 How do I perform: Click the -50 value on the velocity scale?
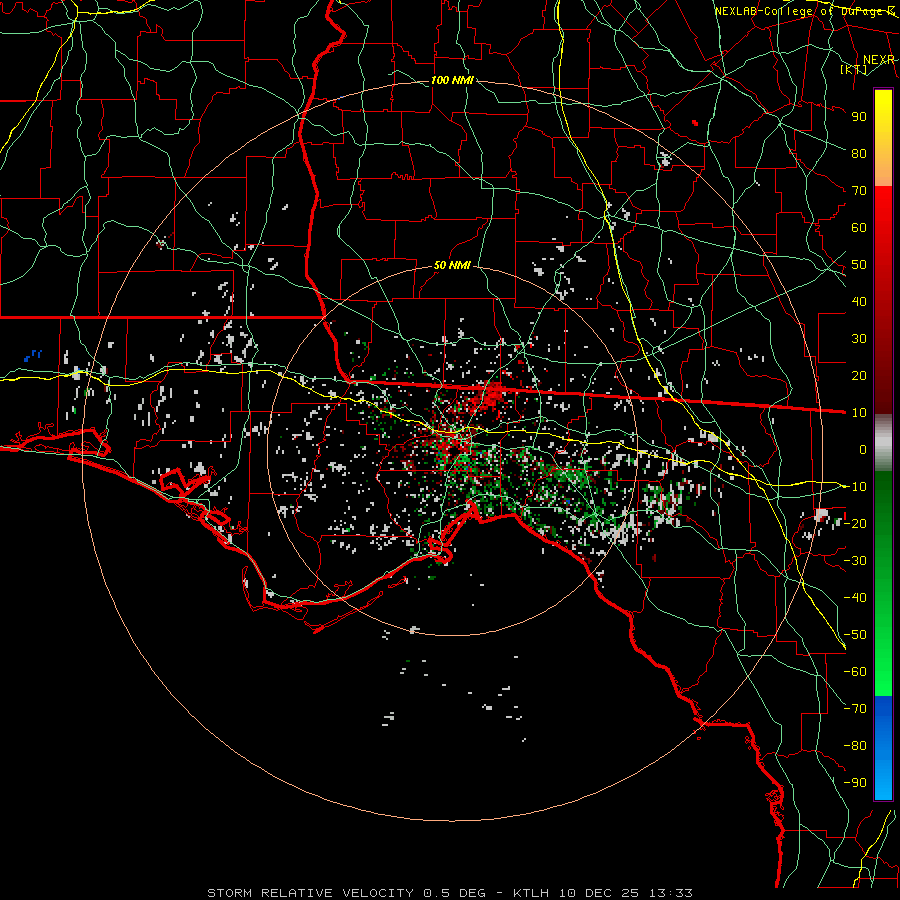855,634
